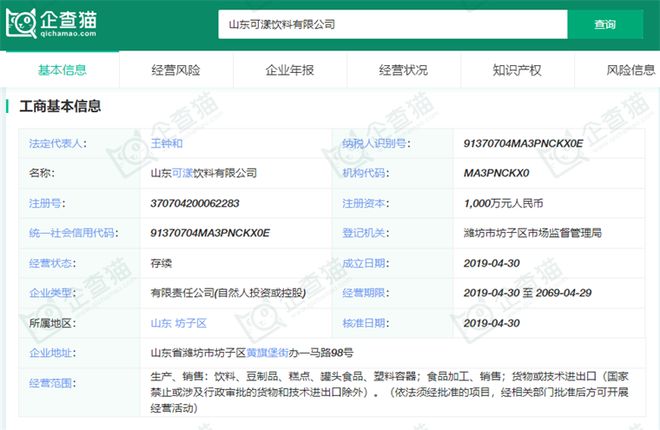This screenshot has height=430, width=660.
Task: Open the 风险信息 tab
Action: point(631,70)
